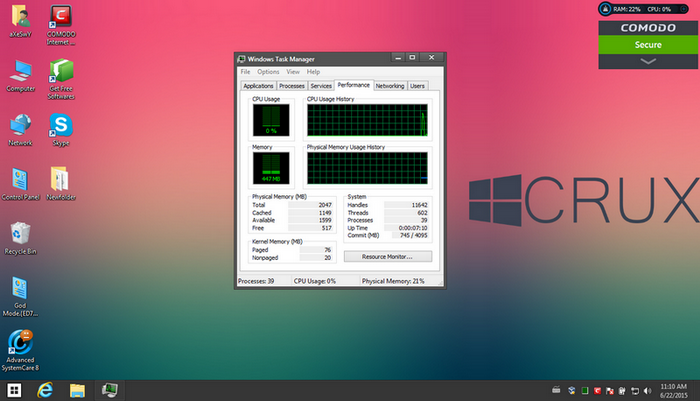The height and width of the screenshot is (401, 700).
Task: Select the Computer desktop icon
Action: pos(21,76)
